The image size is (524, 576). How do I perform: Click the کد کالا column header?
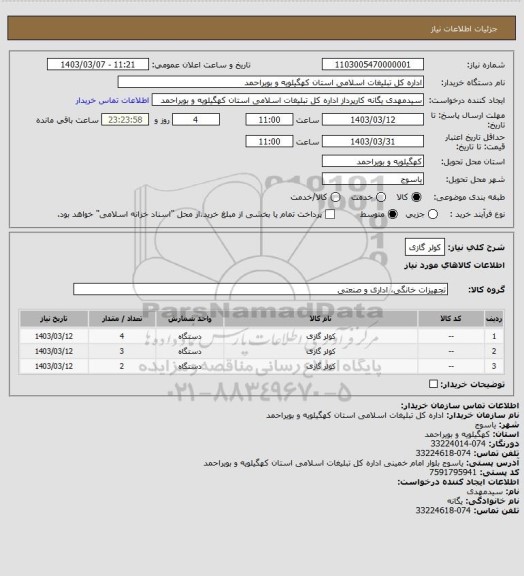click(x=451, y=318)
